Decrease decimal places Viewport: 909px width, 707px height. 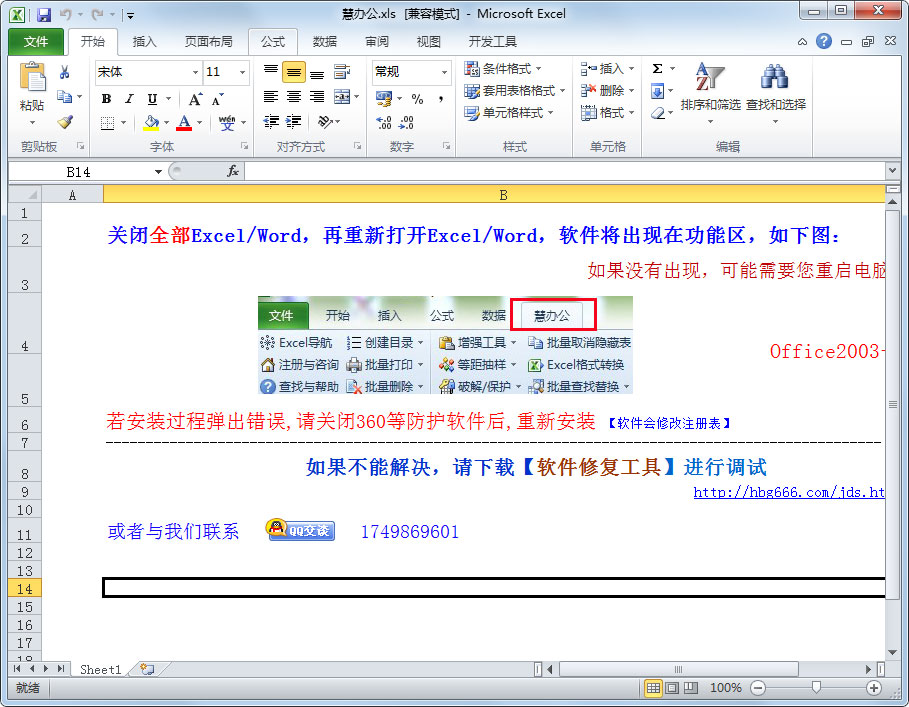(x=407, y=122)
